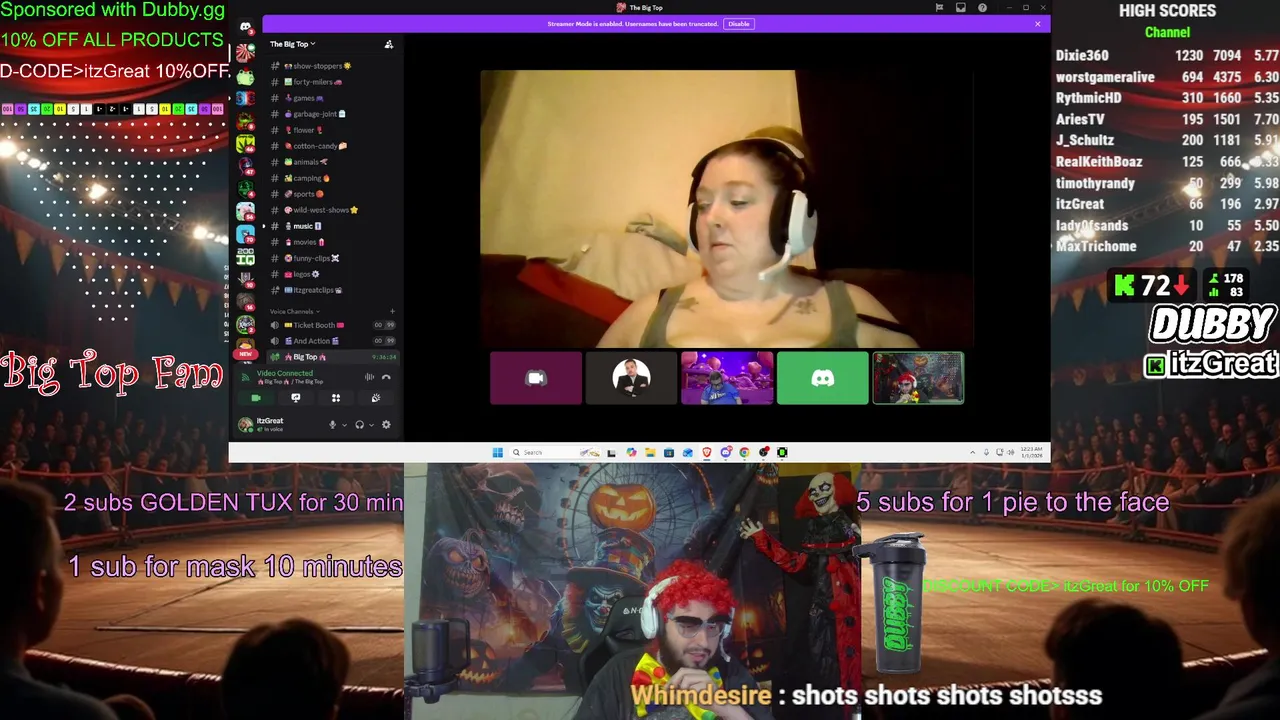The height and width of the screenshot is (720, 1280).
Task: Select the man-in-suit avatar participant tile
Action: [x=631, y=378]
